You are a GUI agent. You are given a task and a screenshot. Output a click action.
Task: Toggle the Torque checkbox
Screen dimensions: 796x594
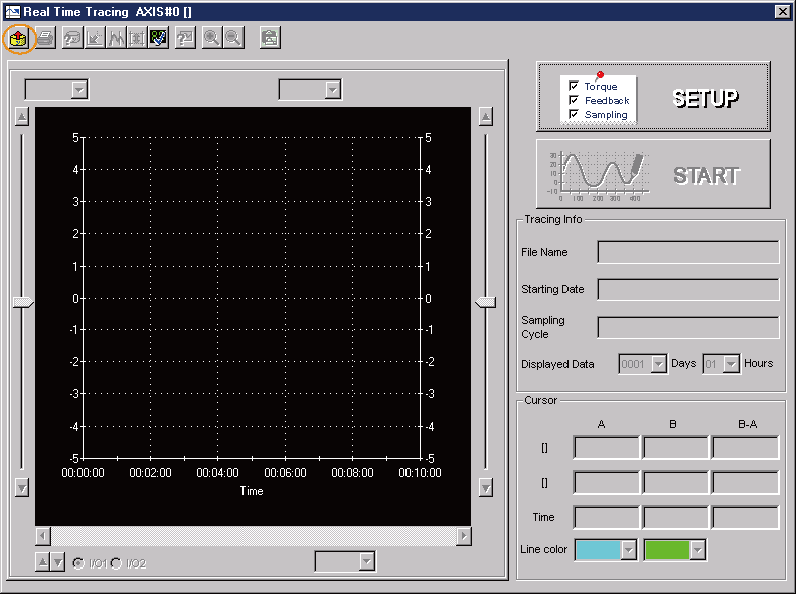[574, 87]
